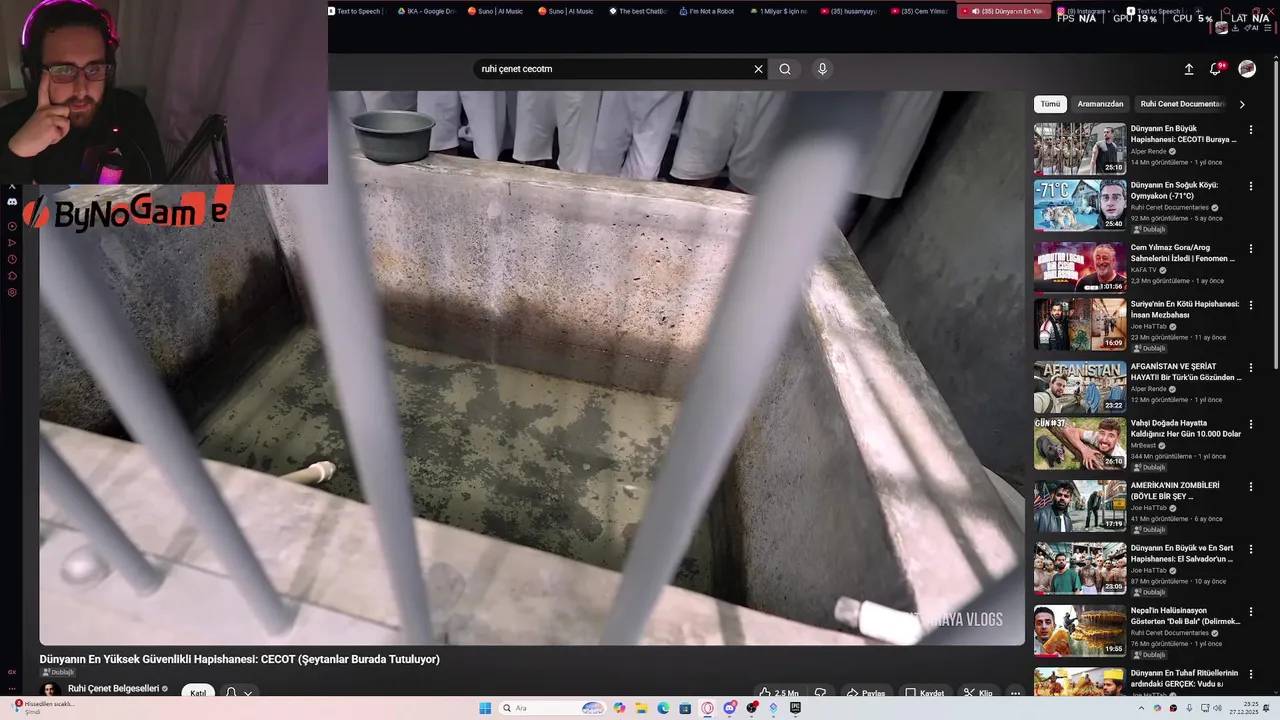Click the Katıl join button
The image size is (1280, 720).
(198, 693)
